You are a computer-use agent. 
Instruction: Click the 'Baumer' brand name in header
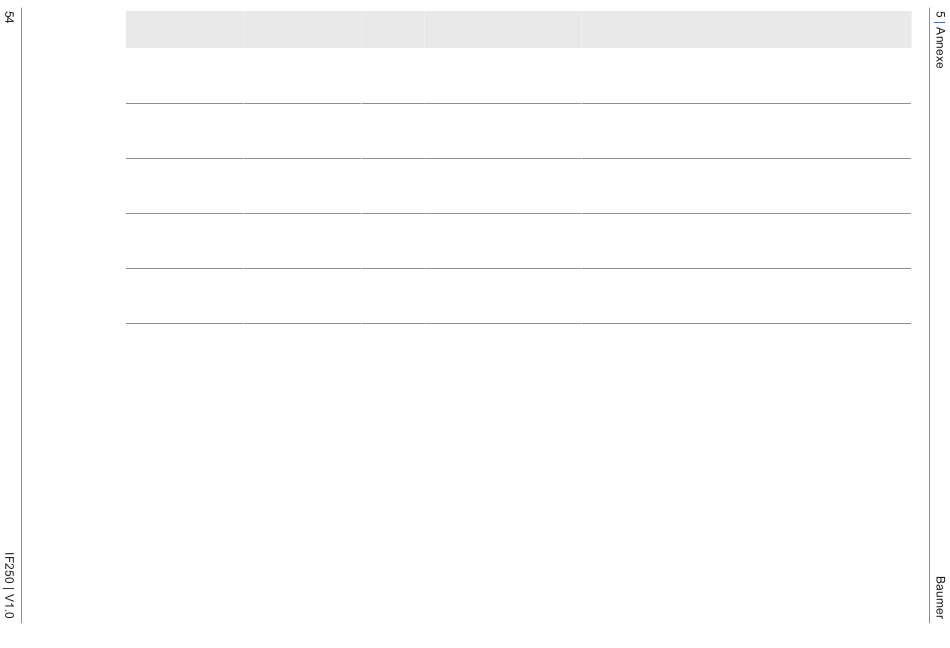click(x=939, y=597)
